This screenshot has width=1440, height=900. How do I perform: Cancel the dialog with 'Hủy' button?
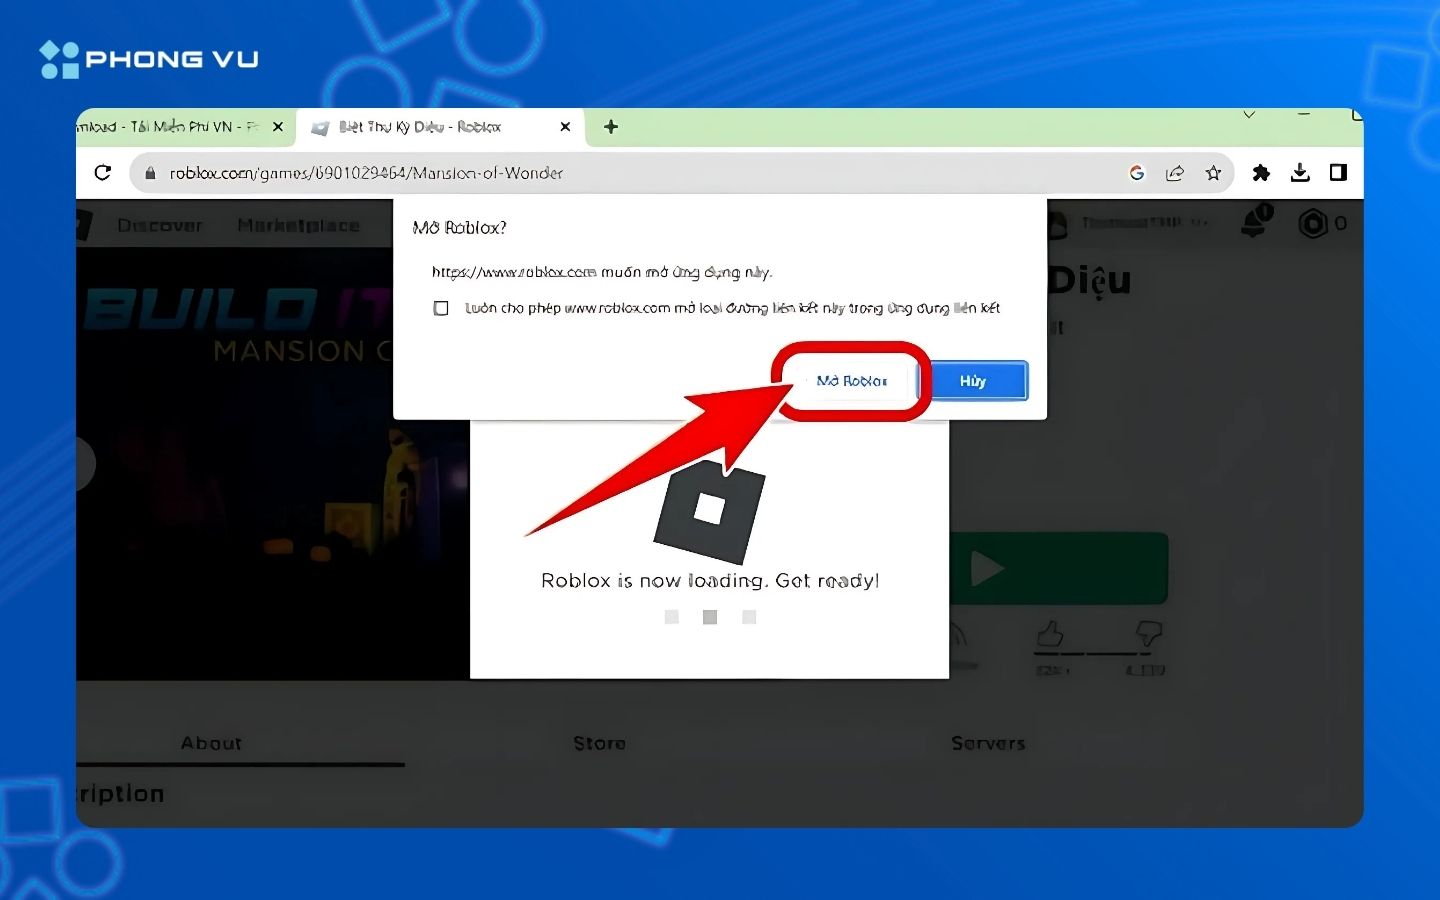(972, 381)
